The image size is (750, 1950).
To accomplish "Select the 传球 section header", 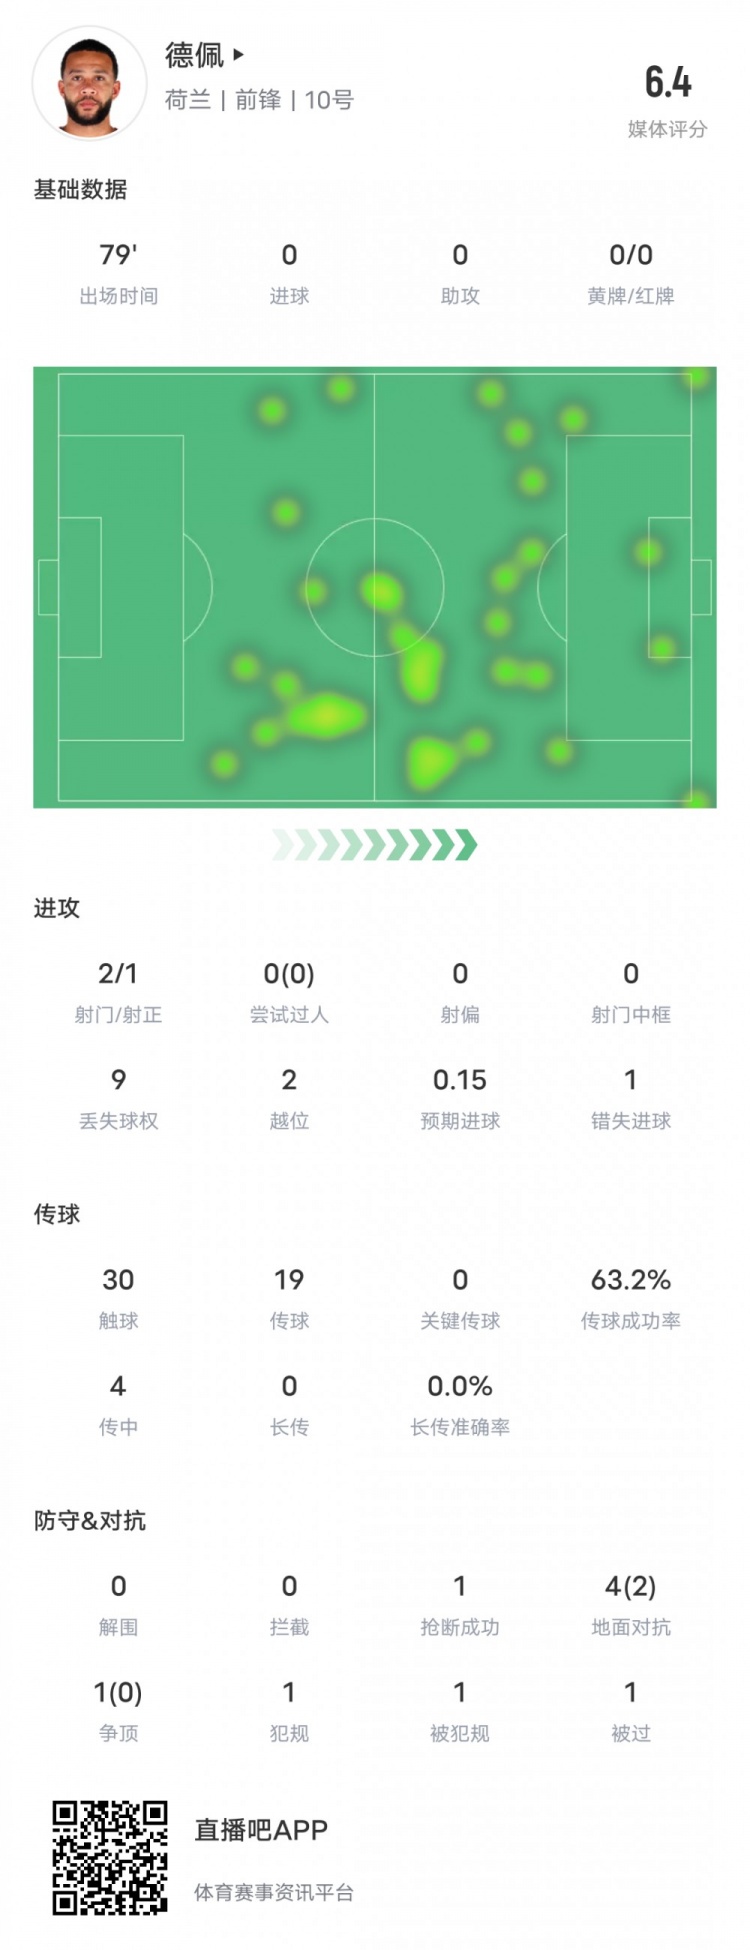I will (57, 1214).
